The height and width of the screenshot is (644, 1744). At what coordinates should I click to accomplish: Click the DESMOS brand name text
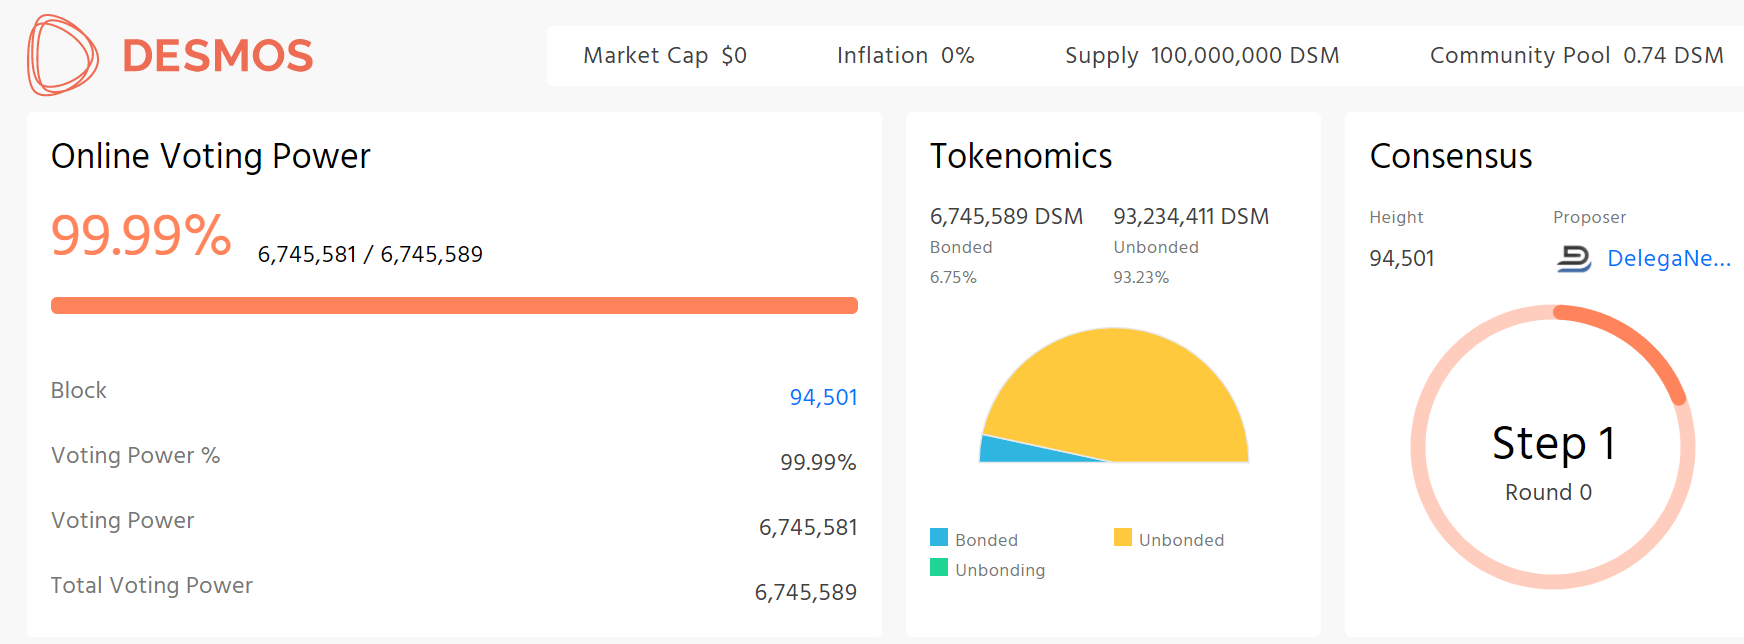(x=217, y=56)
